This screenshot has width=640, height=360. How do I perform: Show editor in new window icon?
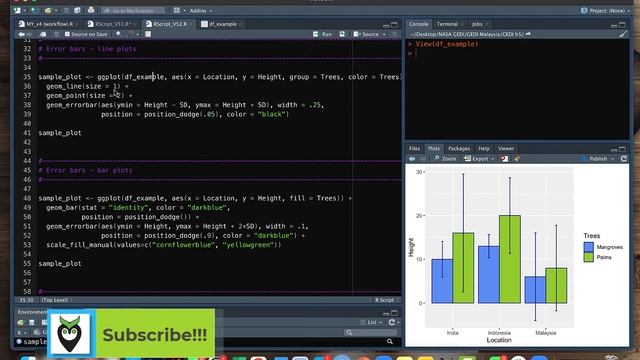click(43, 34)
